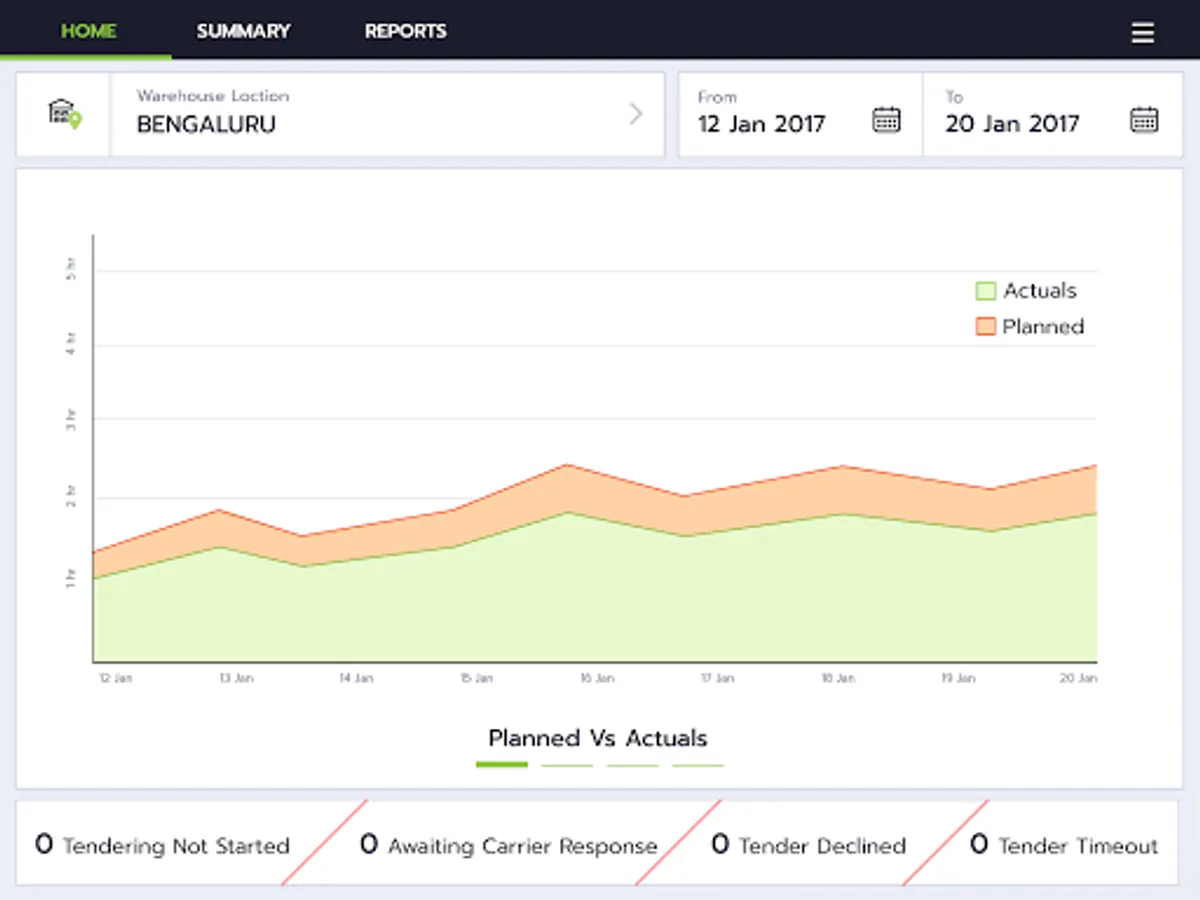Open the From date 12 Jan 2017 picker
The image size is (1200, 900).
(x=762, y=123)
